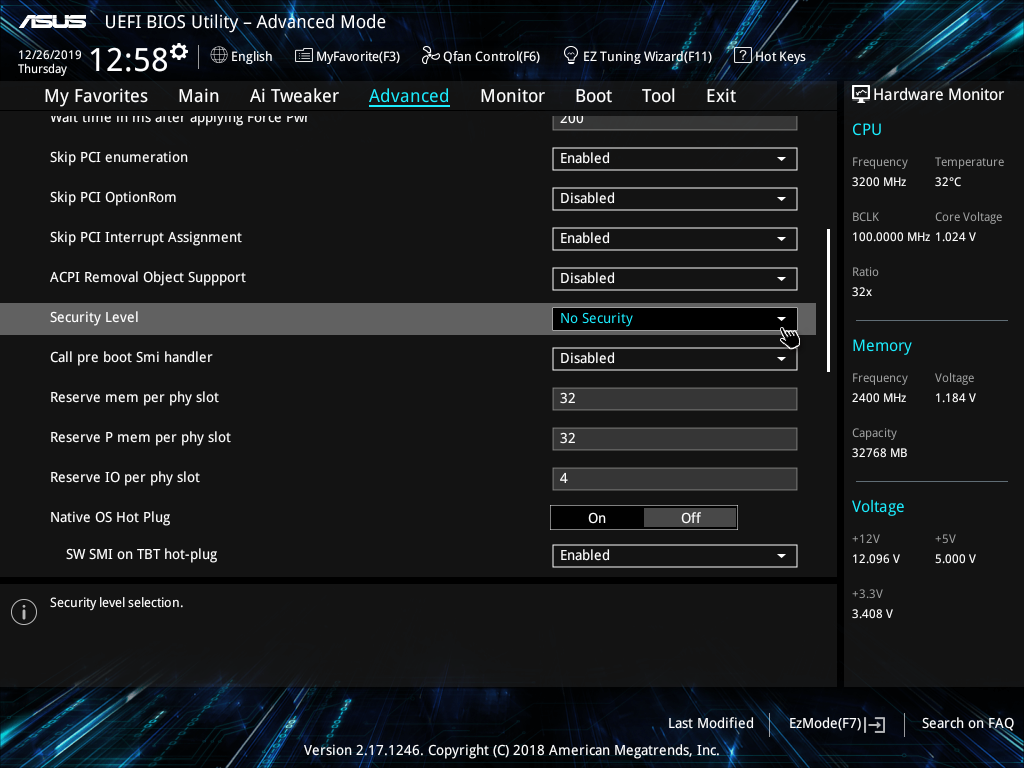Click the 12.096 V reading
1024x768 pixels.
click(876, 559)
